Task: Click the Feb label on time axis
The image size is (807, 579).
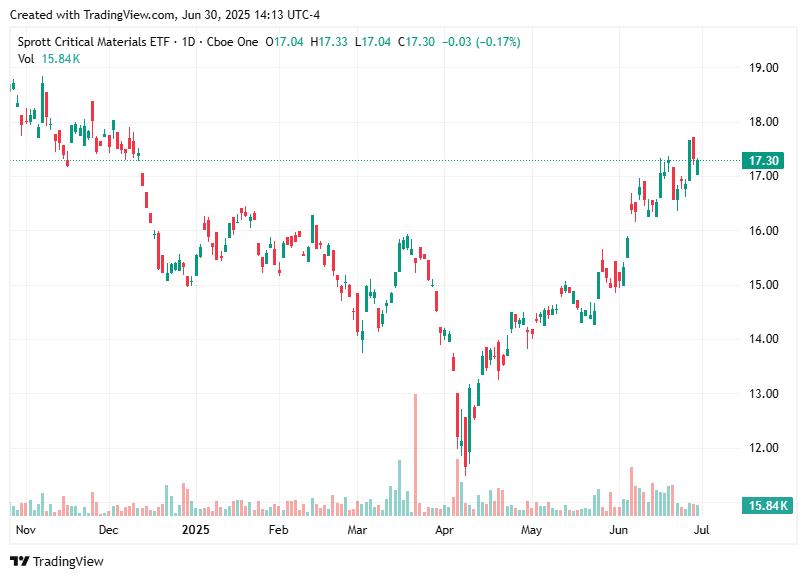Action: pos(278,530)
